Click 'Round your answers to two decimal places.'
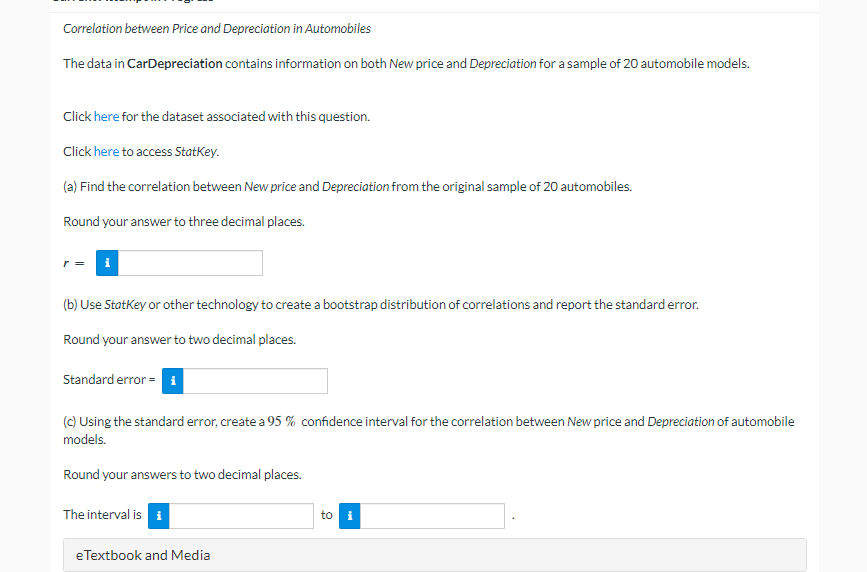 182,475
